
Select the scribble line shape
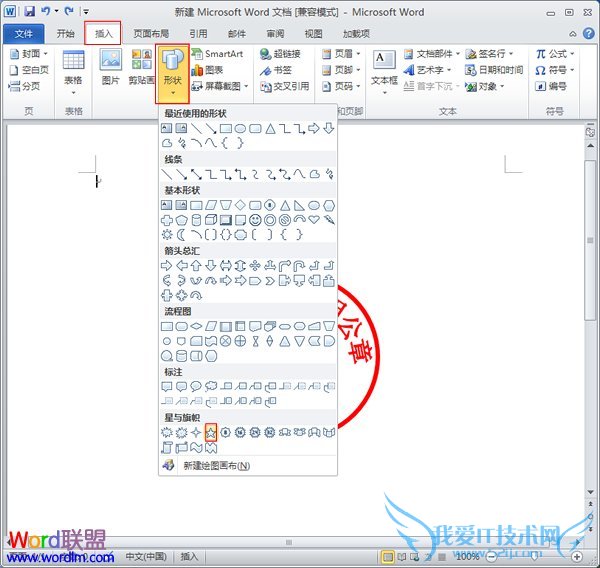tap(329, 175)
